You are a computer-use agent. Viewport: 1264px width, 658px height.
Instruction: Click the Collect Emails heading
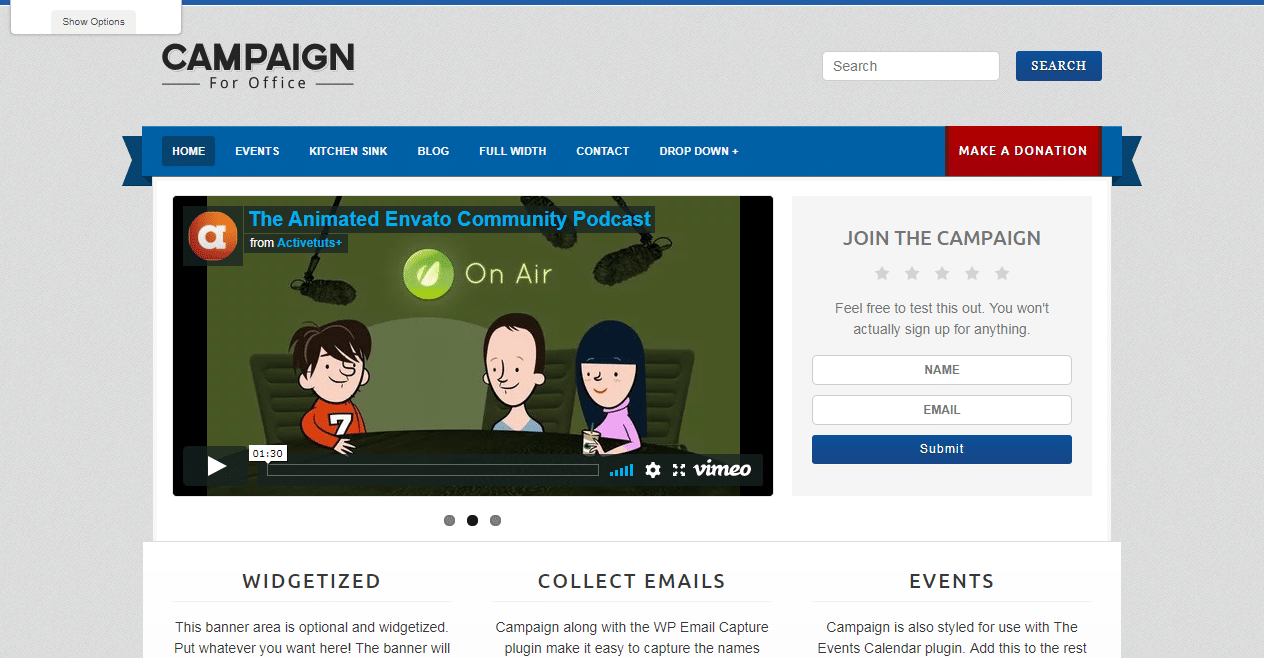(x=632, y=581)
